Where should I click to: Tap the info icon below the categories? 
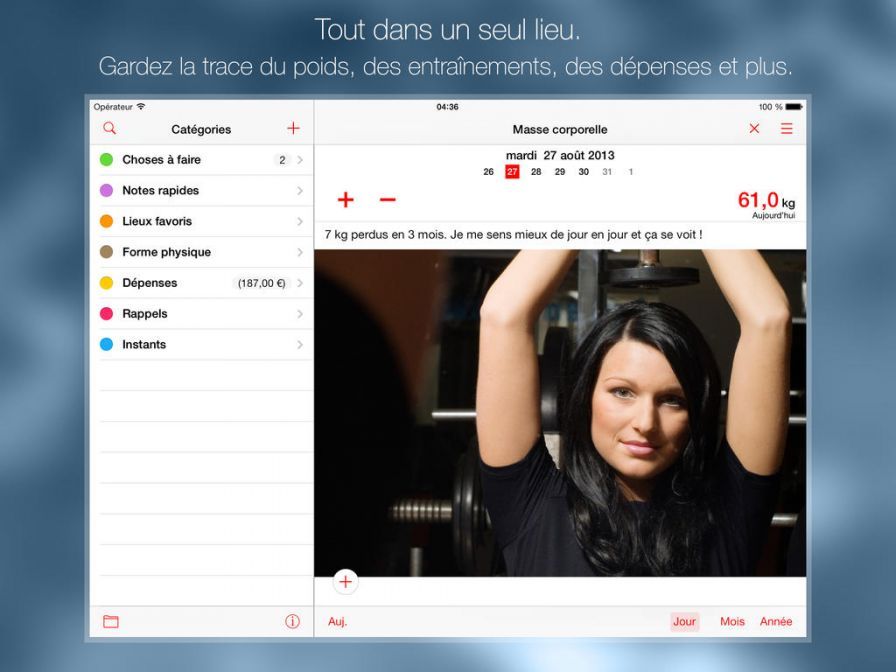point(292,621)
